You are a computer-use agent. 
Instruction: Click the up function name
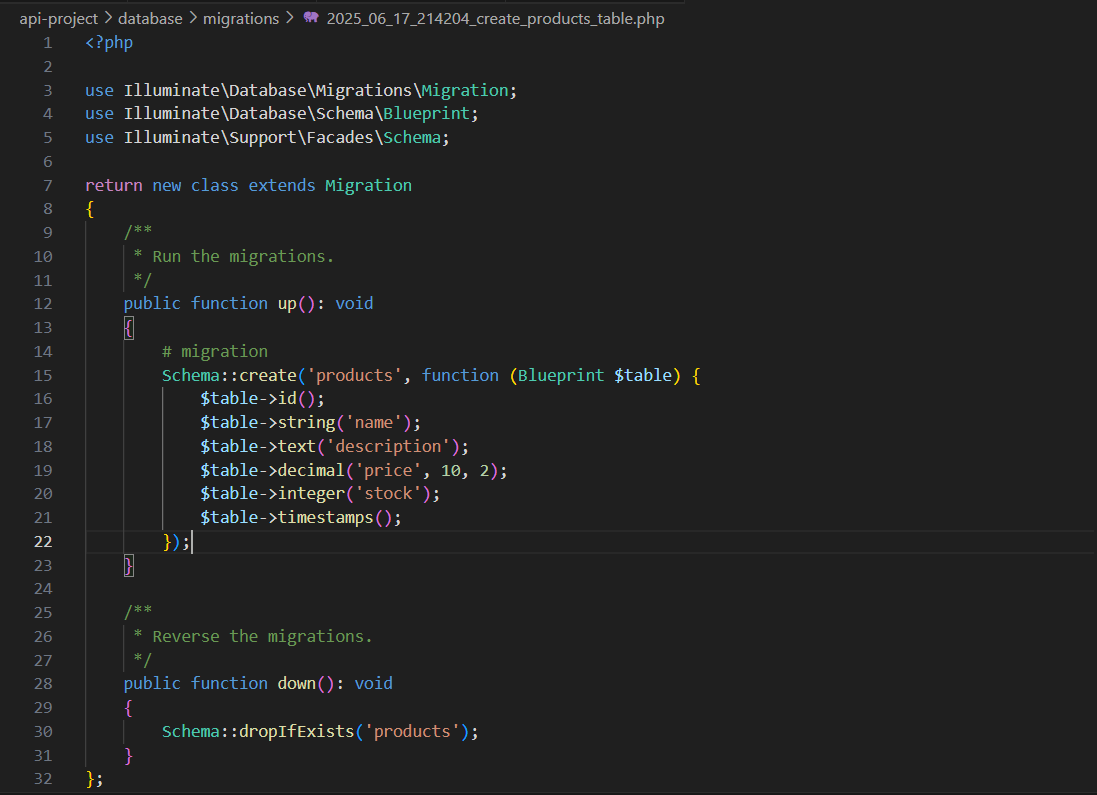click(x=287, y=303)
